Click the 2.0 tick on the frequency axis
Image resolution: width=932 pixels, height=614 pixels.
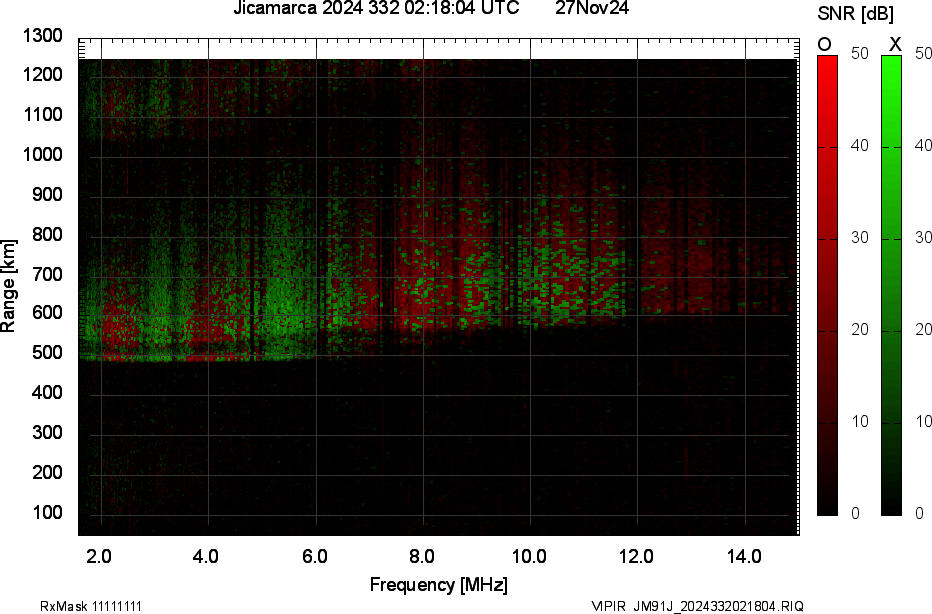[99, 556]
